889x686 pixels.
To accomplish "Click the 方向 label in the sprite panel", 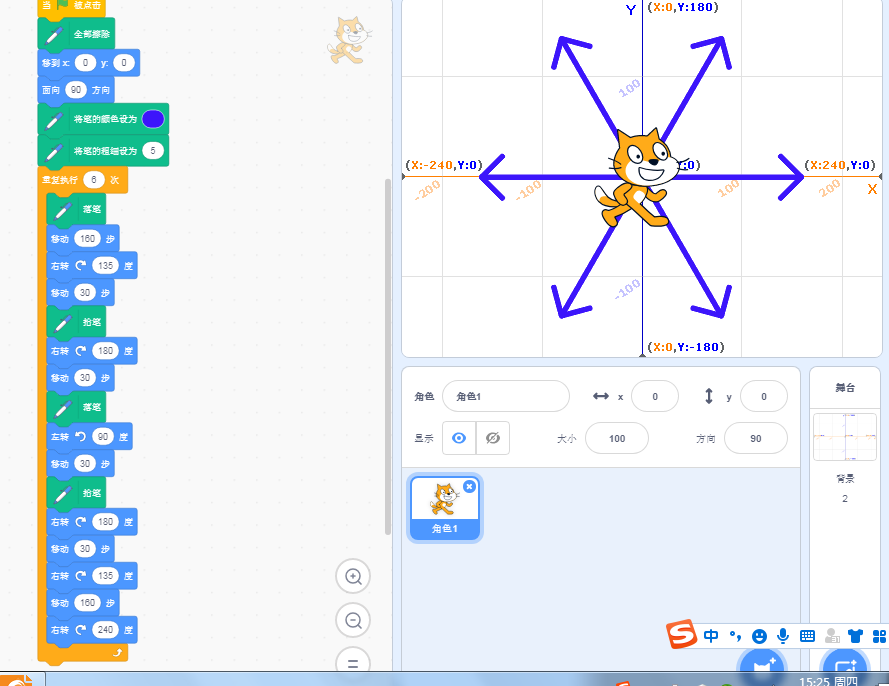I will tap(705, 438).
